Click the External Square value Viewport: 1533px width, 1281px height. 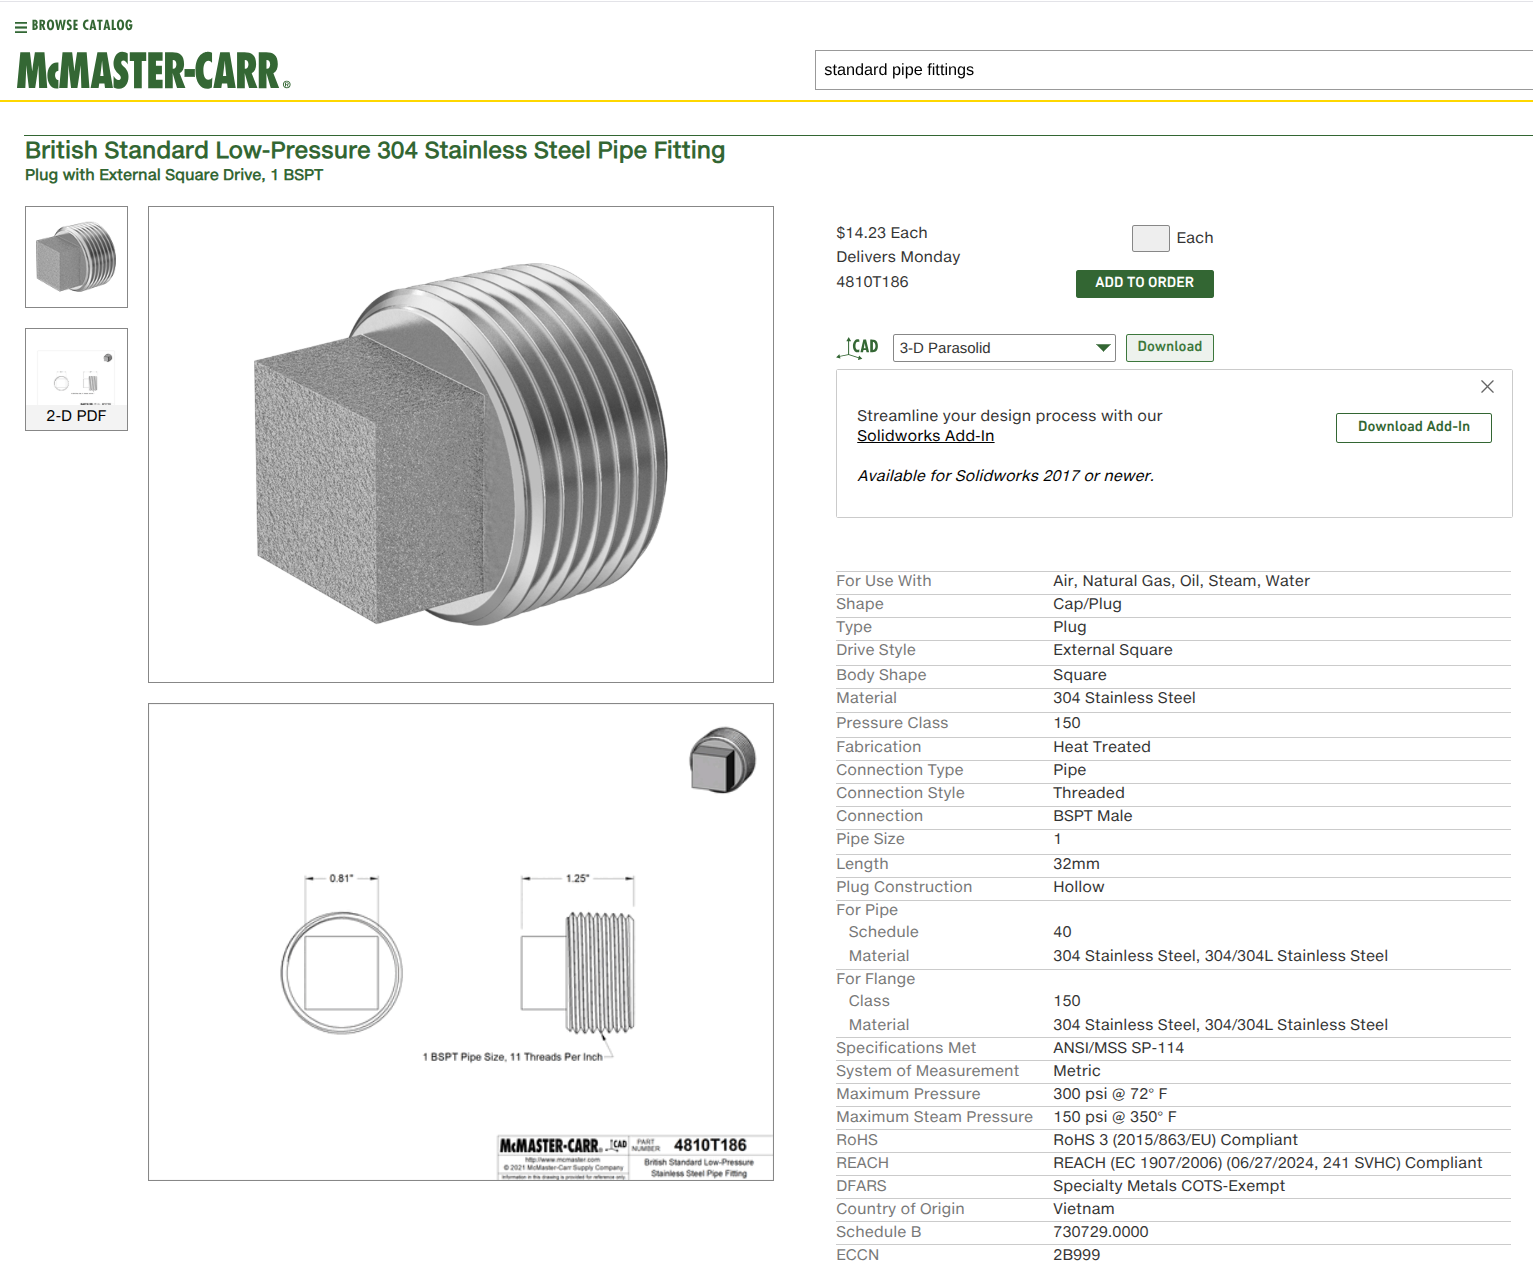tap(1112, 650)
